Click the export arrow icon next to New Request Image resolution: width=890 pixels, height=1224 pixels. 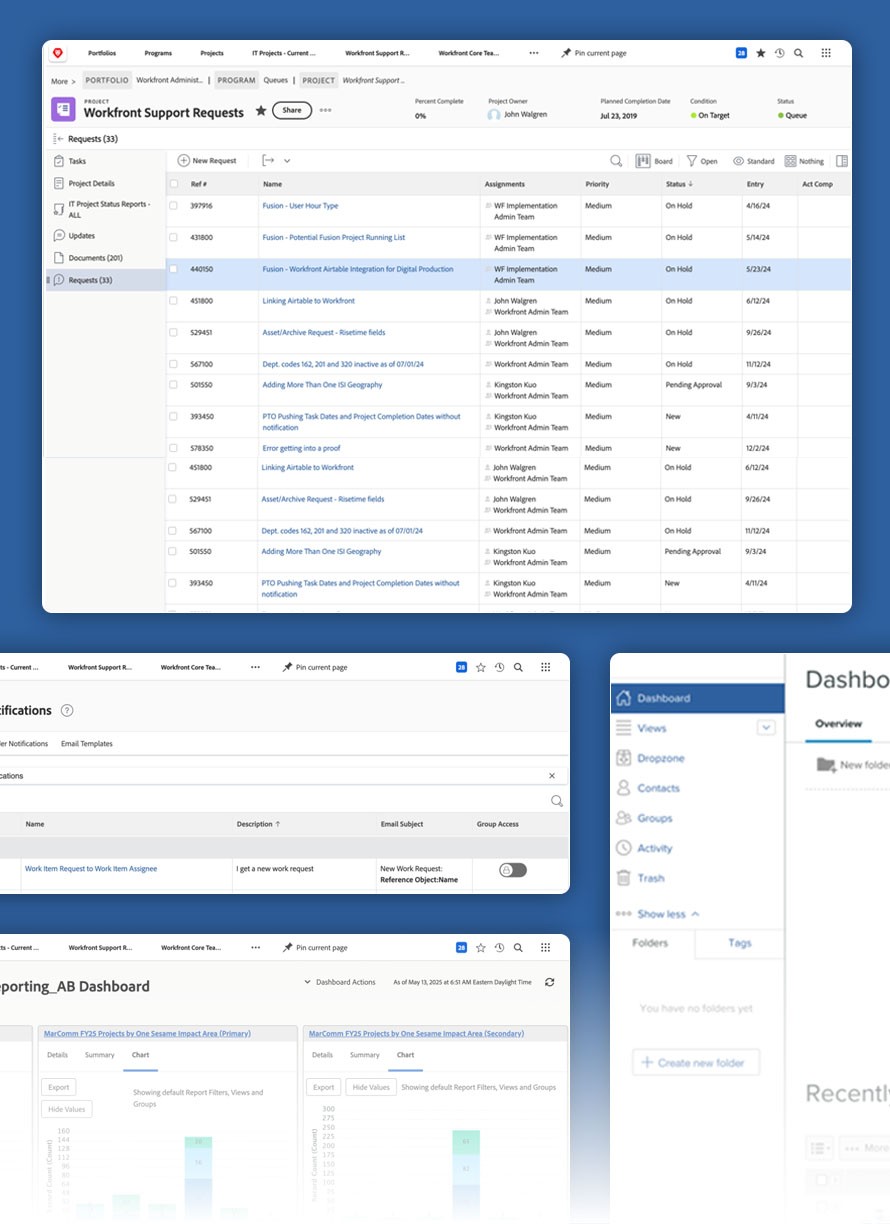[267, 160]
